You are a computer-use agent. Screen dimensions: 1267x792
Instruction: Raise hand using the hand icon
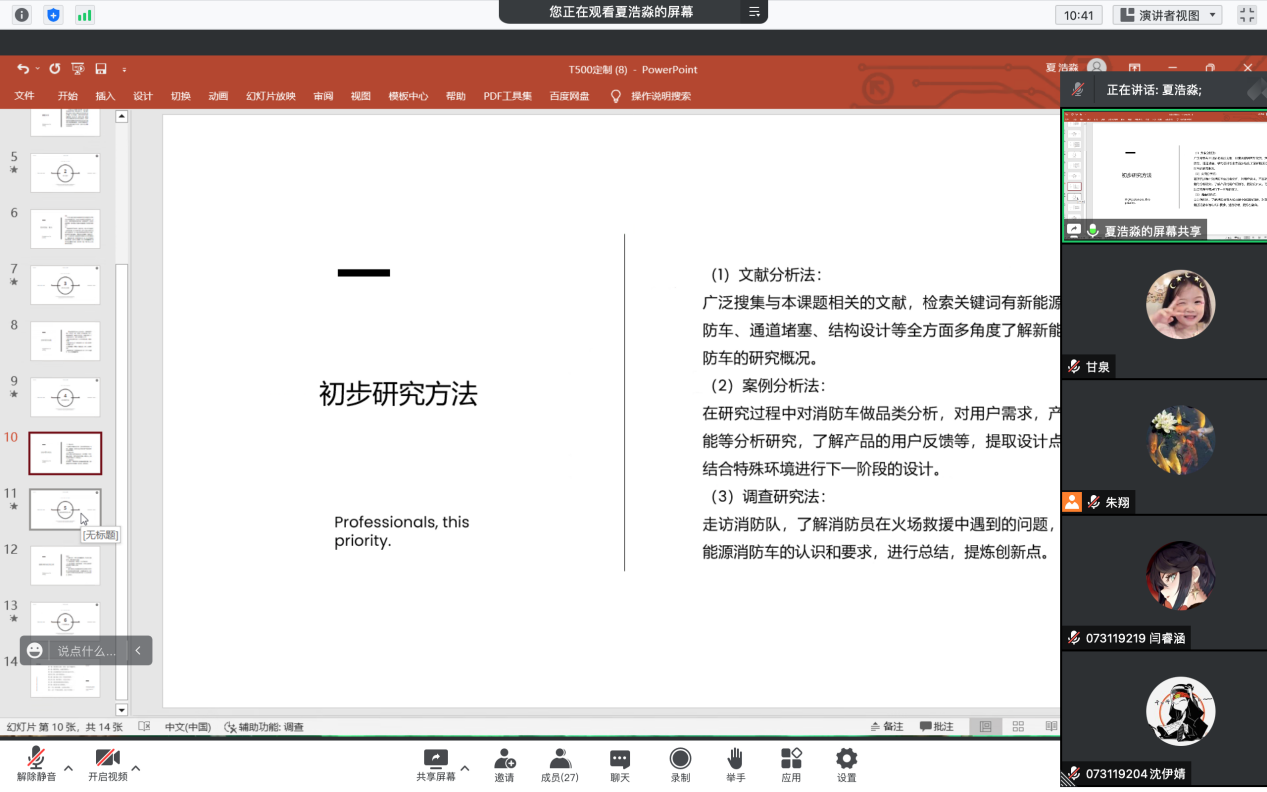pyautogui.click(x=735, y=759)
